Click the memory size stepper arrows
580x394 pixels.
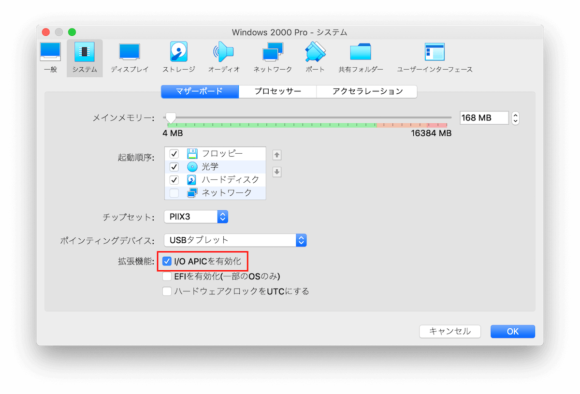(515, 118)
